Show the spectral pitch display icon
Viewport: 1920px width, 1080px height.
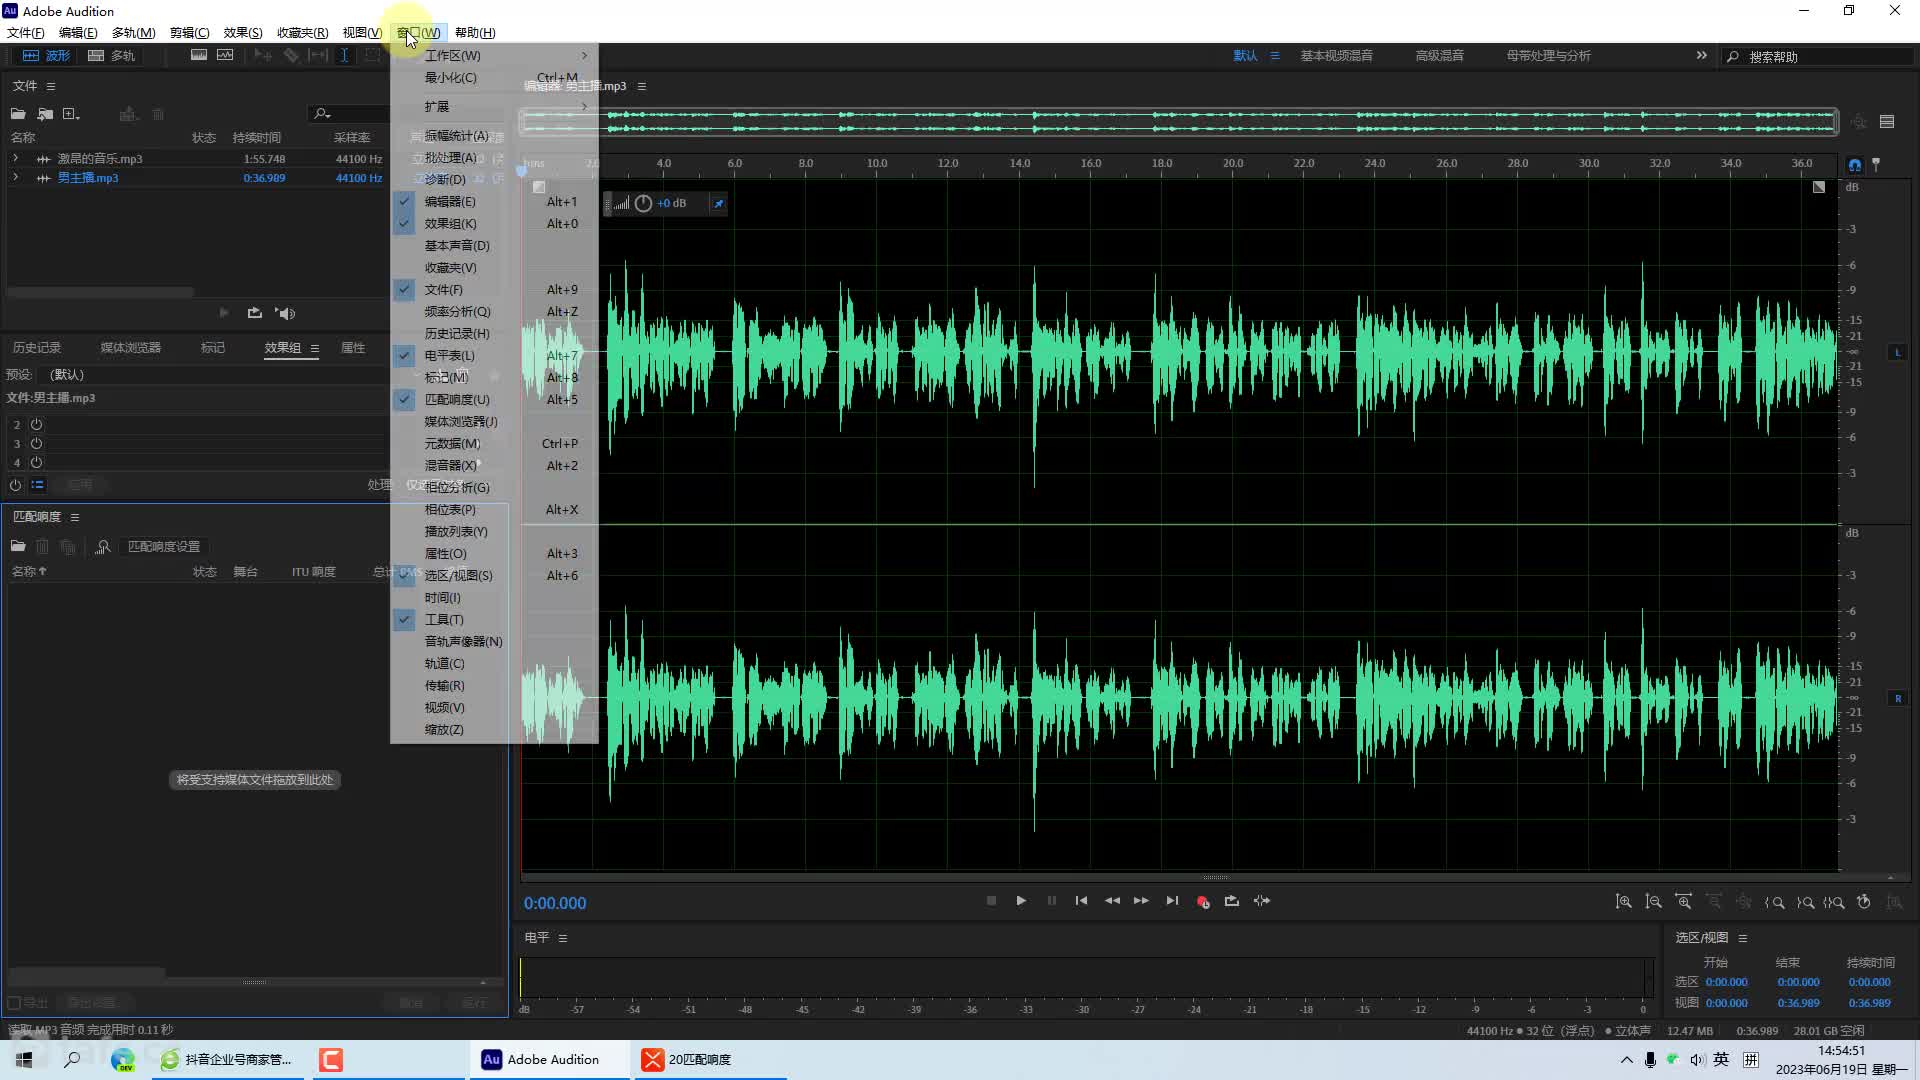225,56
